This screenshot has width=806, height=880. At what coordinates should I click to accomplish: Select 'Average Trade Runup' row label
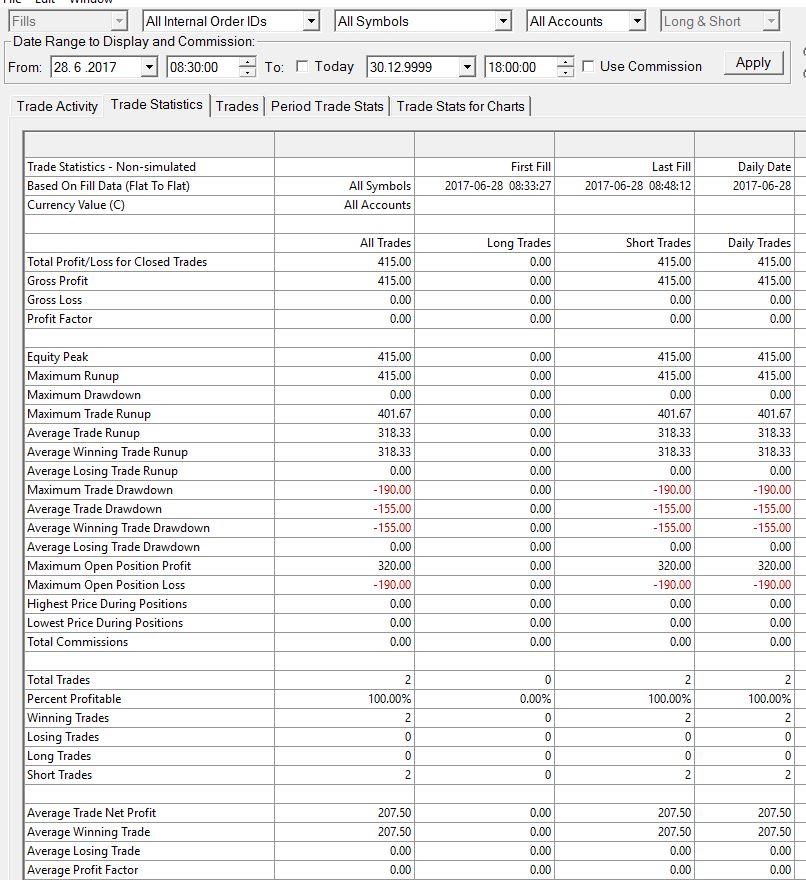[x=83, y=433]
